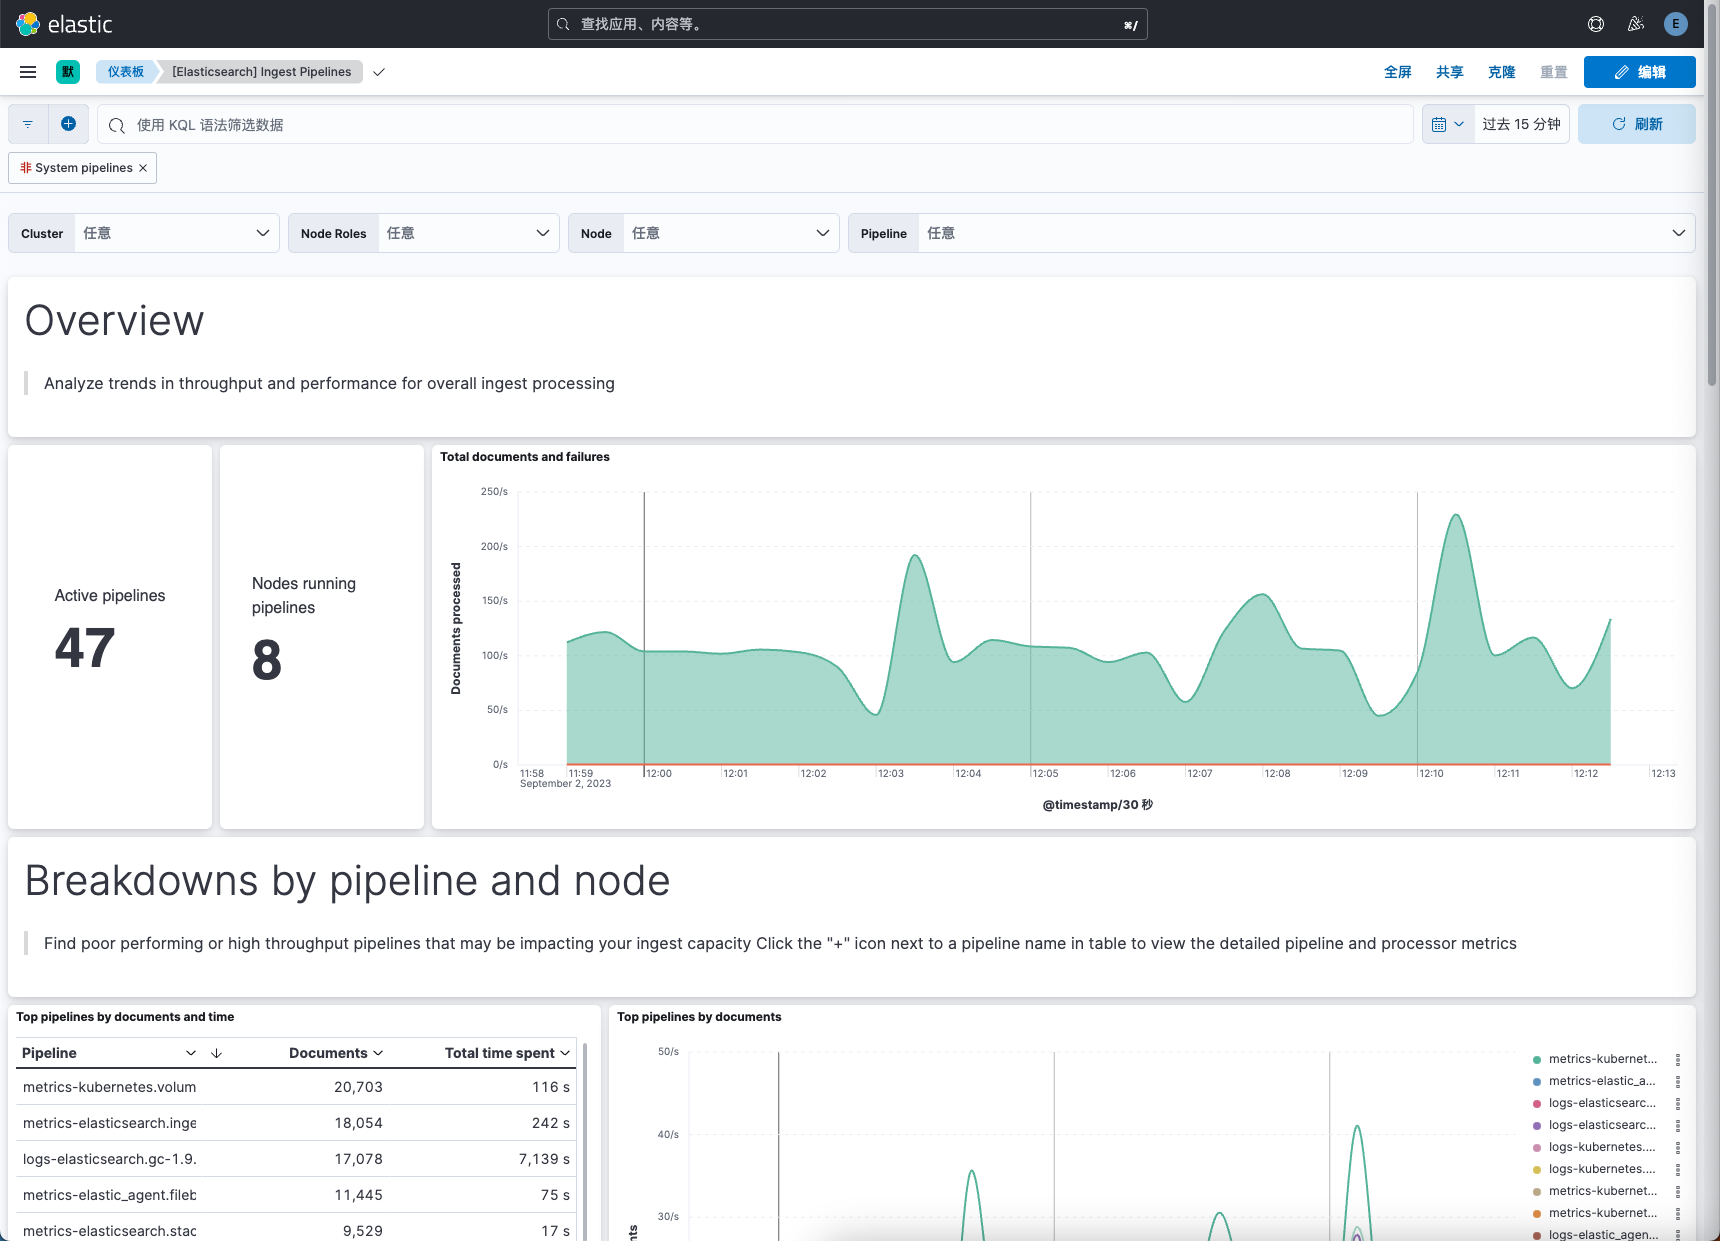Click the 7,139 s time cell
The image size is (1720, 1241).
pyautogui.click(x=544, y=1159)
